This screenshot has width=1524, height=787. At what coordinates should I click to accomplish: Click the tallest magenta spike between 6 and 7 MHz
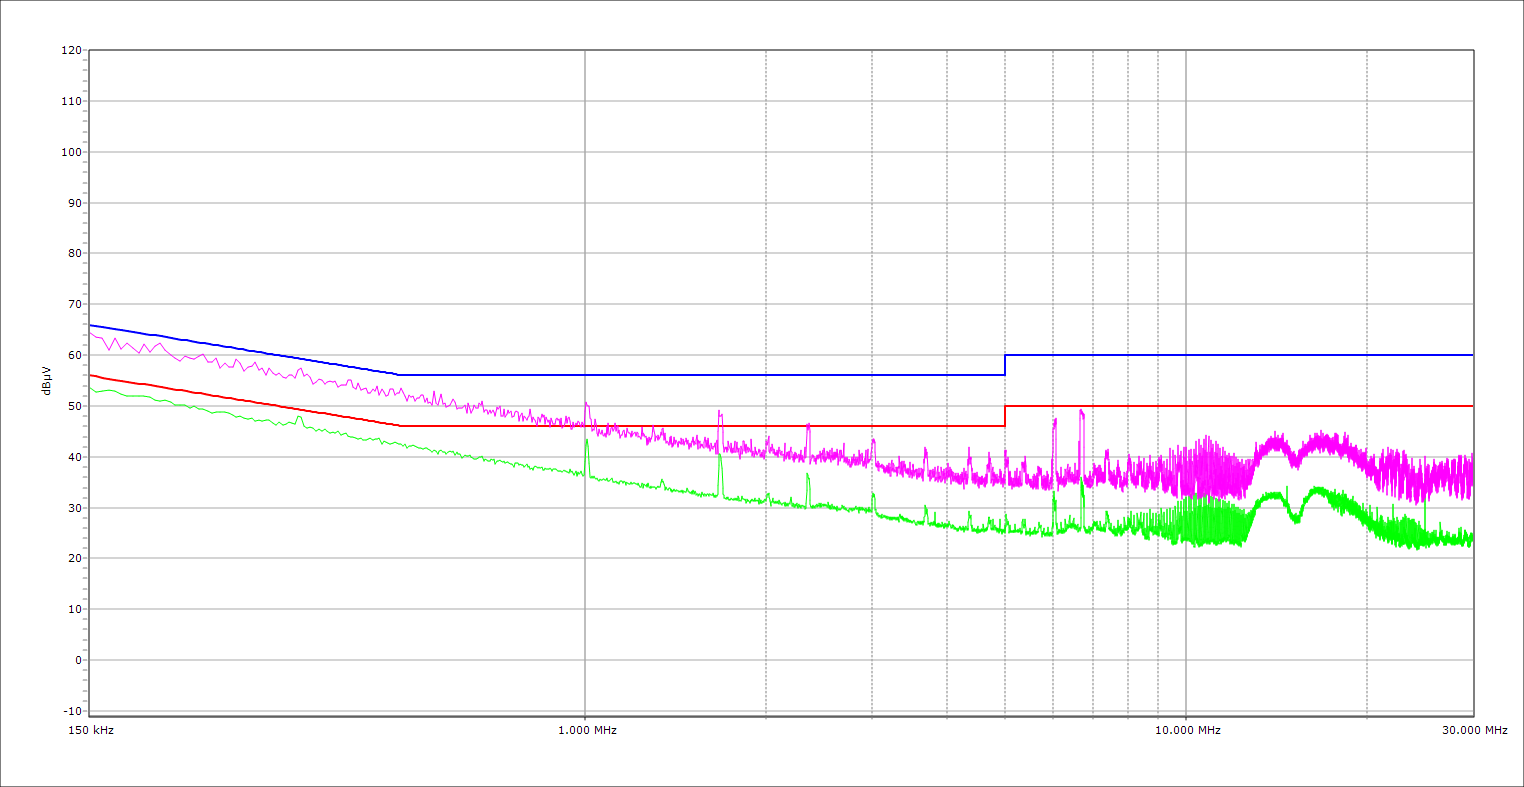1081,411
